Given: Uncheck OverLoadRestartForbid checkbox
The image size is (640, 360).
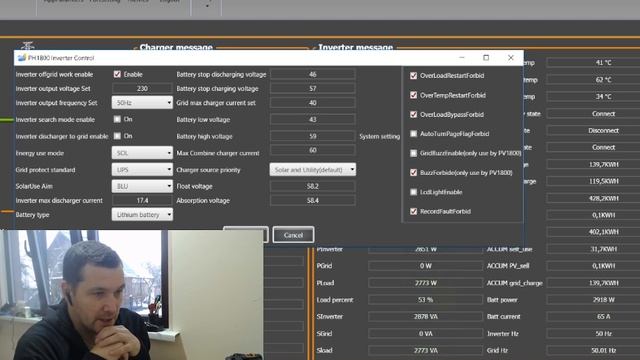Looking at the screenshot, I should coord(413,76).
